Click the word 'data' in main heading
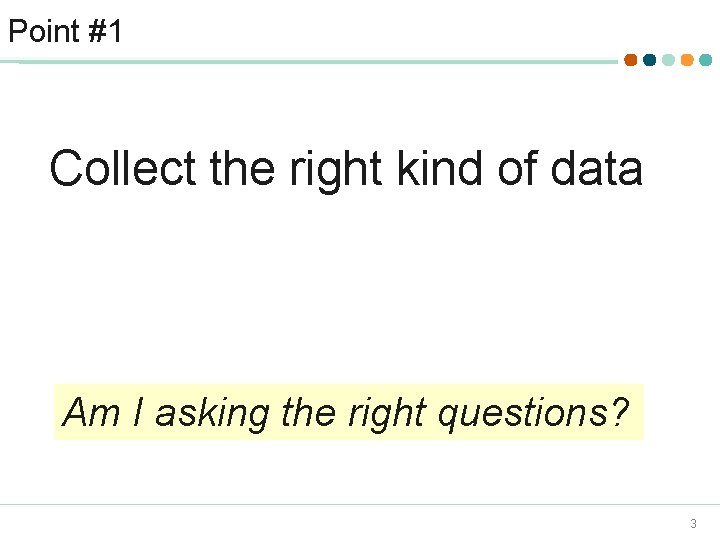Screen dimensions: 720x540 point(596,168)
